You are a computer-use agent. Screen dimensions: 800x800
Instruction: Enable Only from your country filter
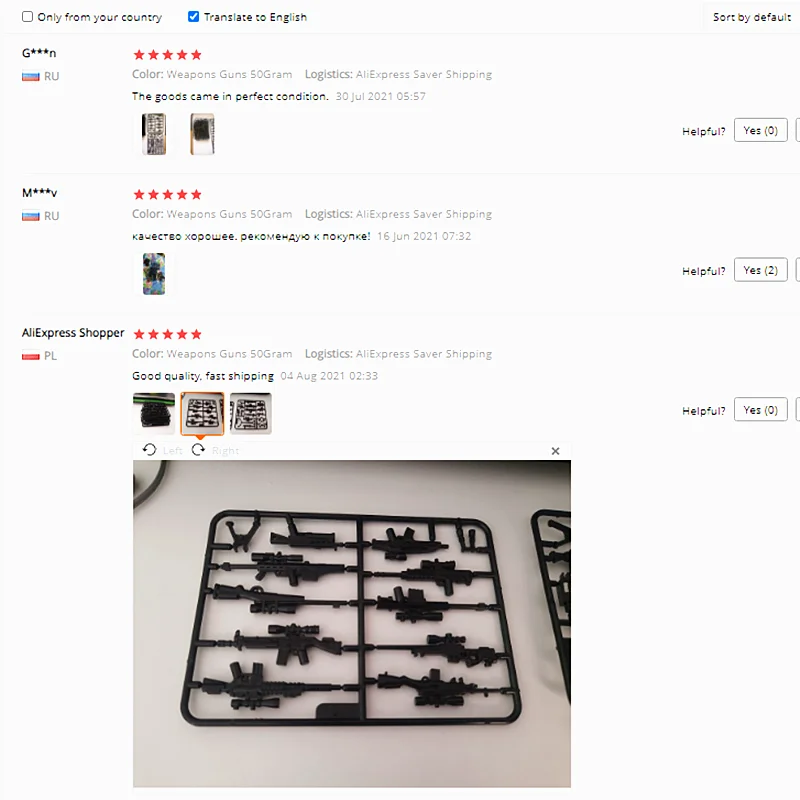[x=28, y=17]
